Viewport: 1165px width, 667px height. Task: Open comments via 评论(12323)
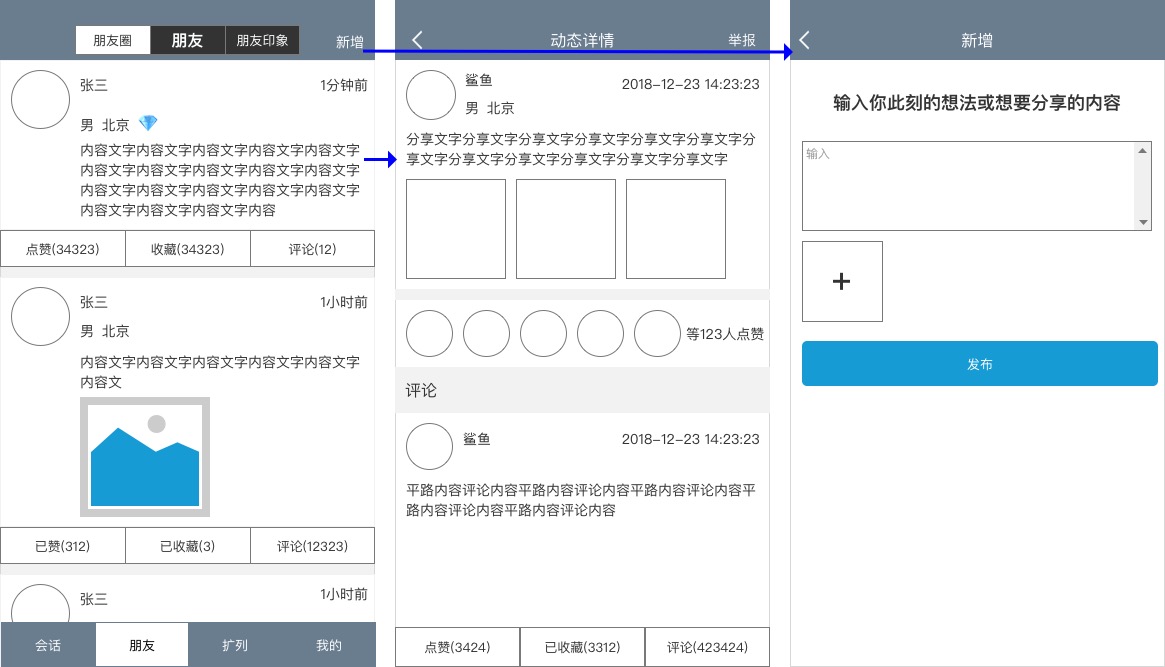click(313, 546)
